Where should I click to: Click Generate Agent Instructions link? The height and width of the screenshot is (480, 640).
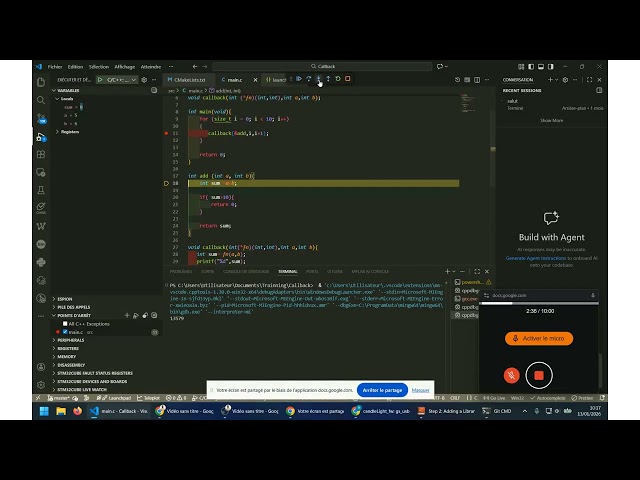click(536, 258)
